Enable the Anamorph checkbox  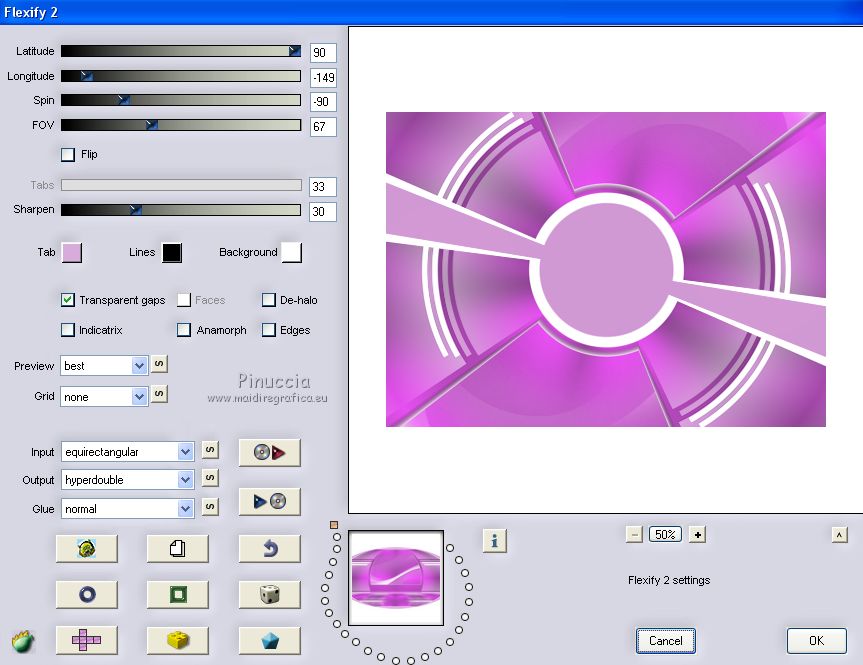click(184, 330)
